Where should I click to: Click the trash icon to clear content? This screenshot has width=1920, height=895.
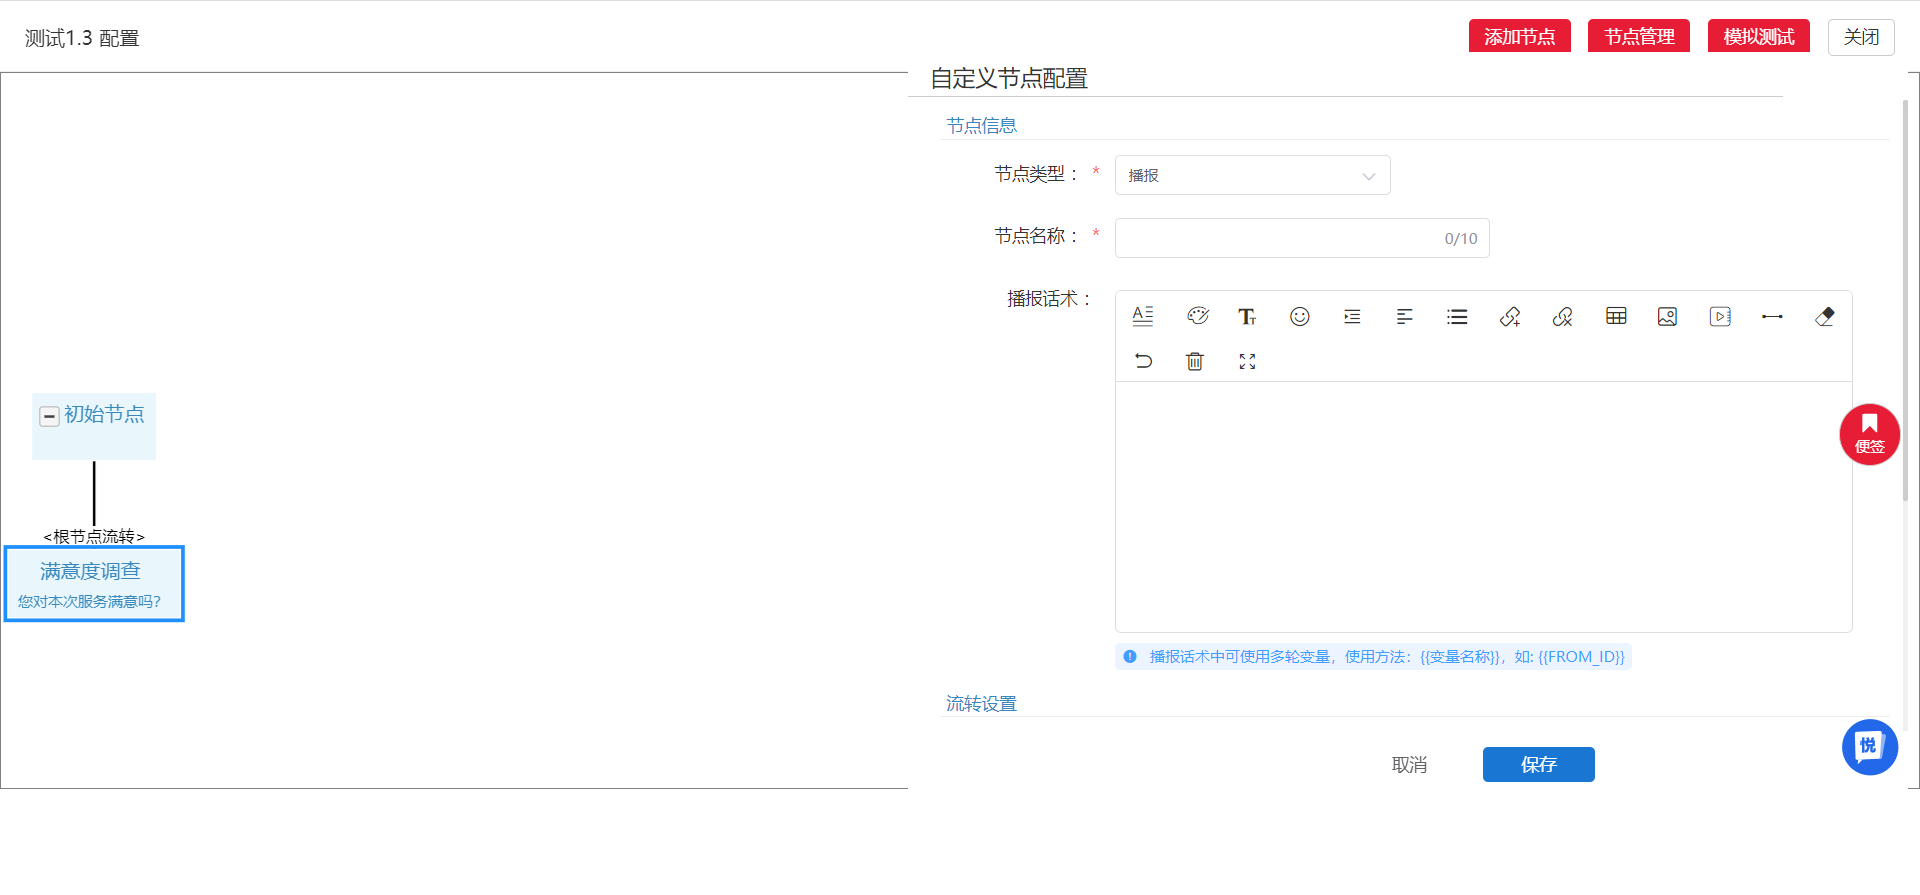1195,361
